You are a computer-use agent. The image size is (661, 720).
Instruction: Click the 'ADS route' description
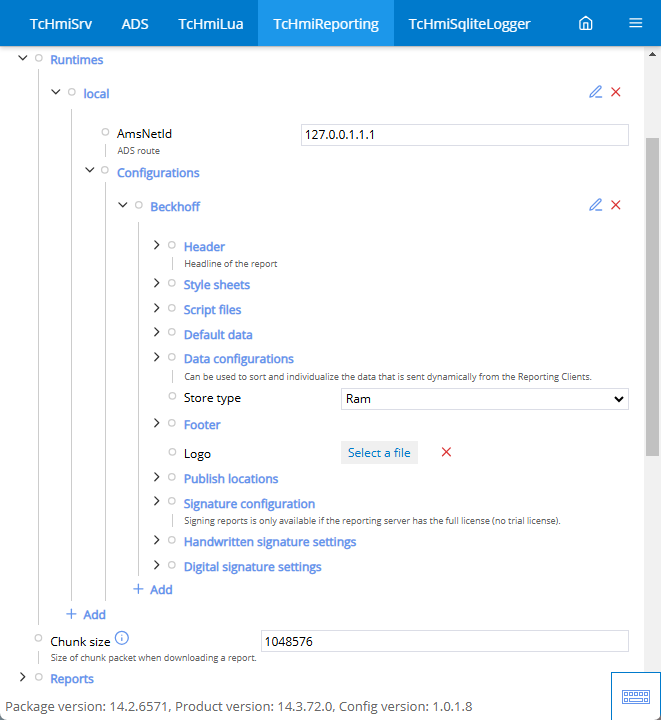click(138, 151)
